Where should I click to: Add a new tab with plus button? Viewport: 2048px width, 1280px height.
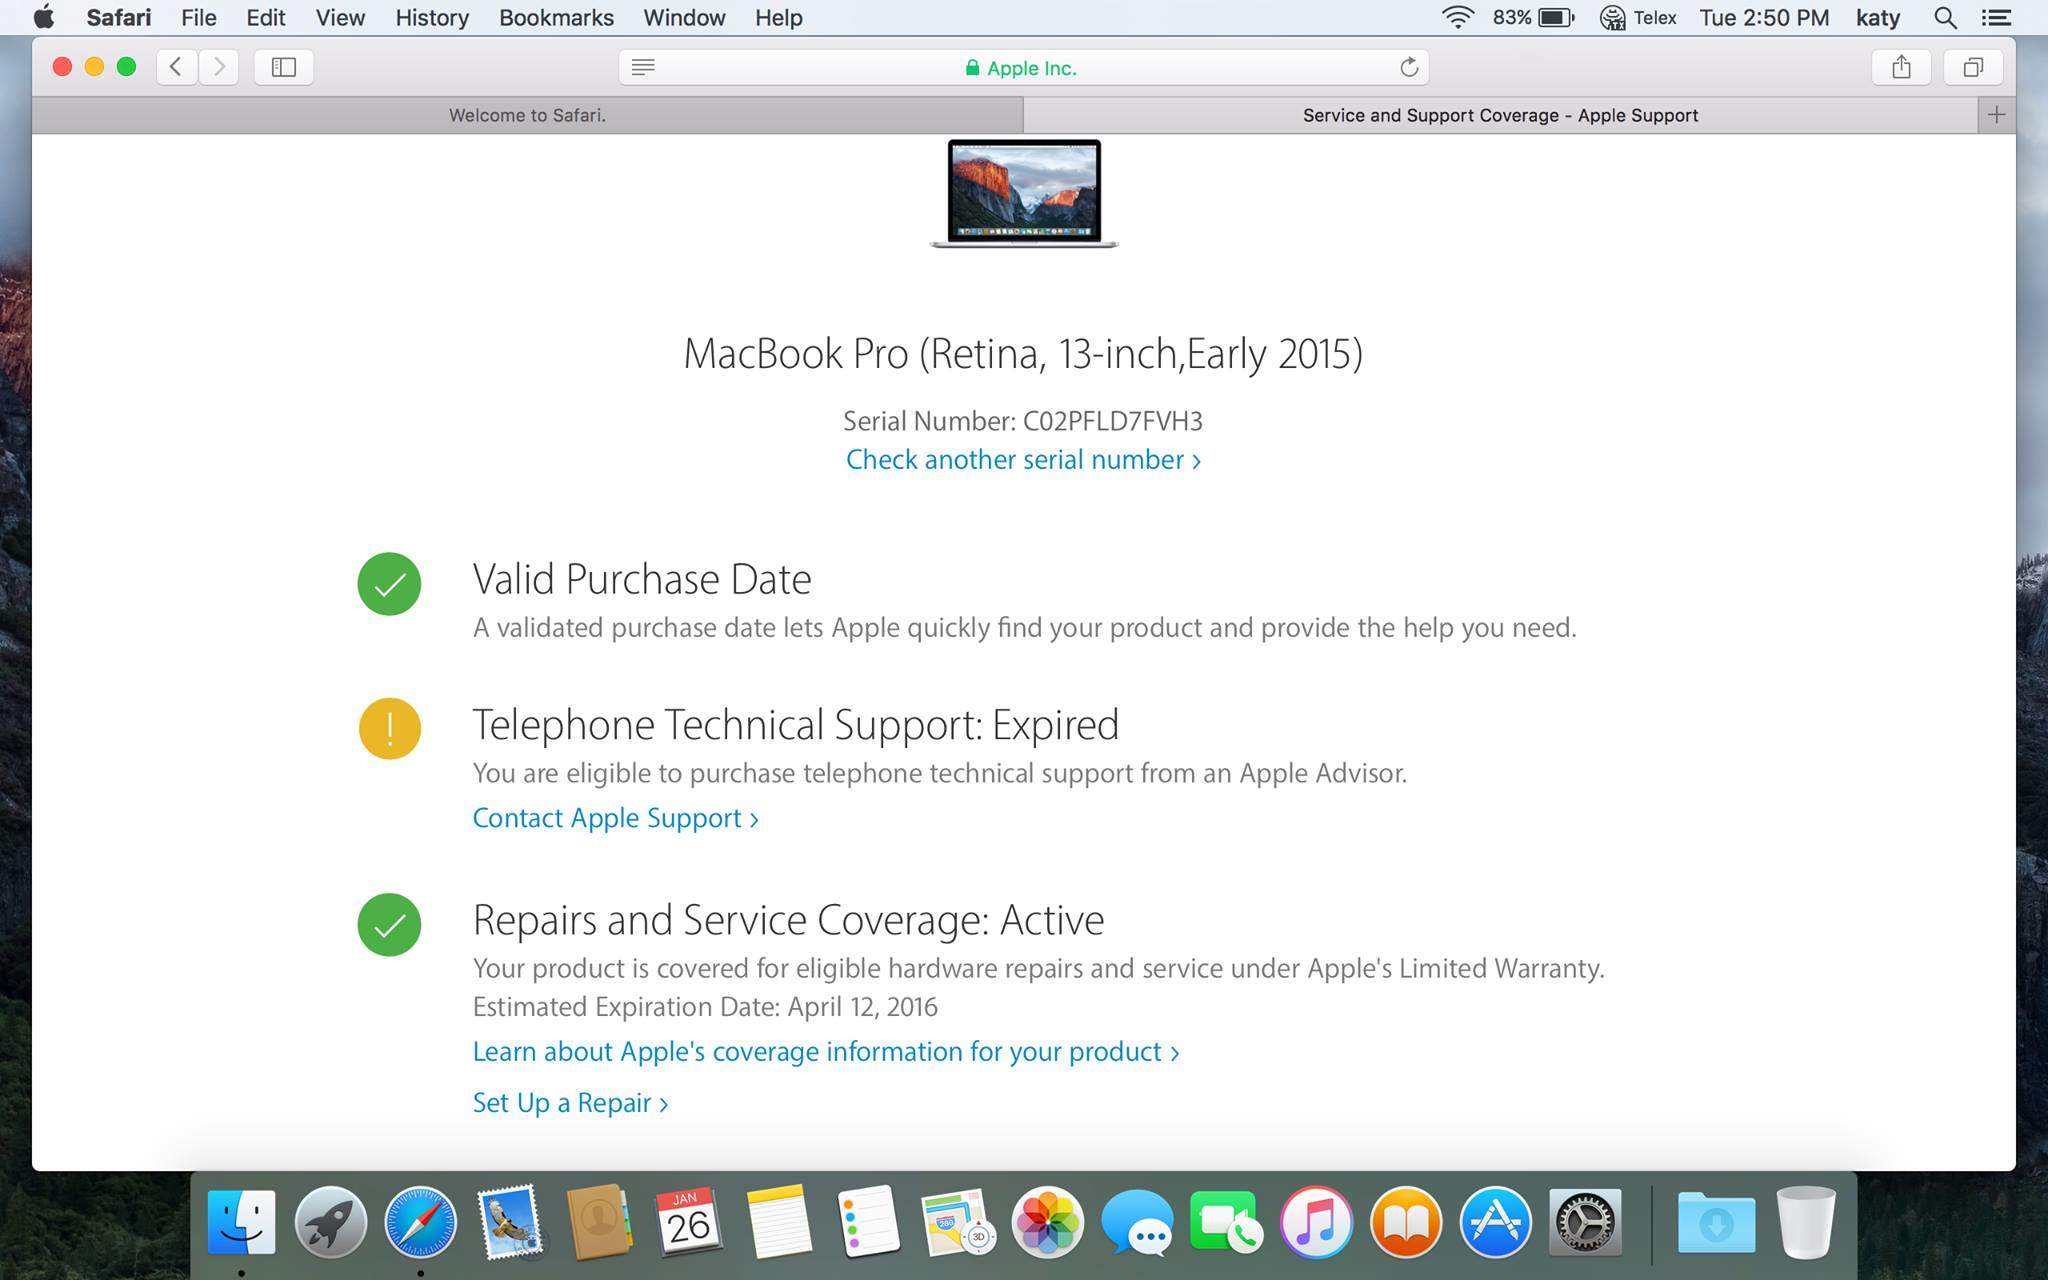(1996, 115)
